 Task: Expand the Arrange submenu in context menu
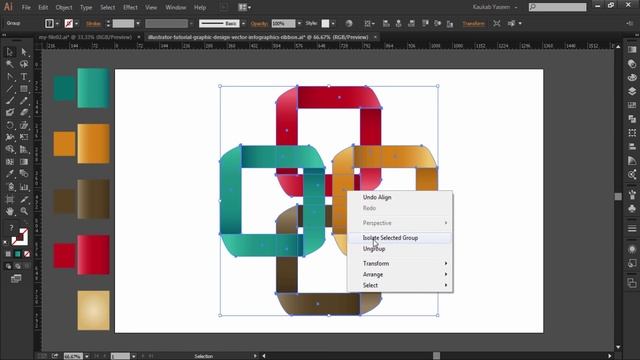click(x=400, y=275)
